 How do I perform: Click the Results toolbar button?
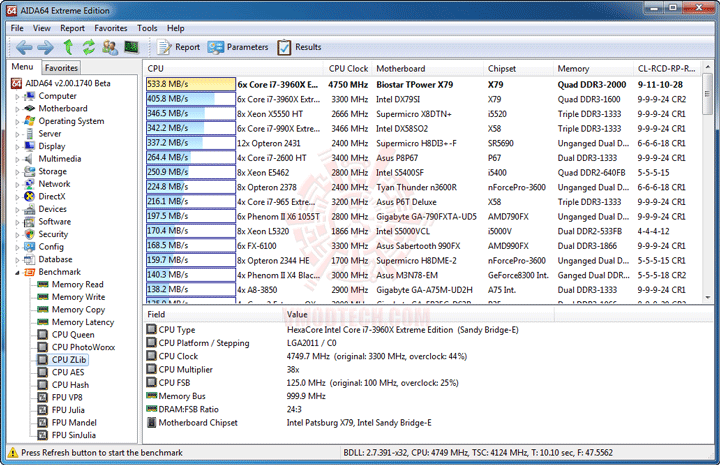pyautogui.click(x=299, y=47)
